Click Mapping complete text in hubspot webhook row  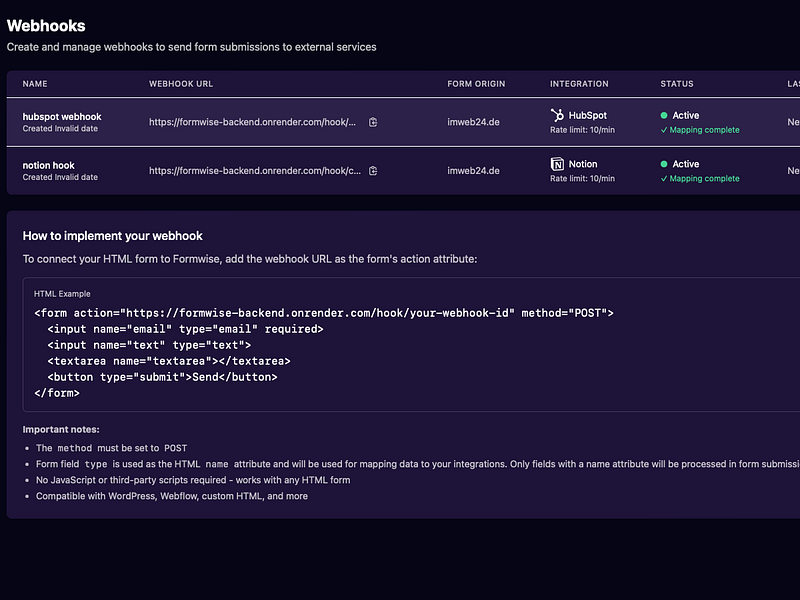[x=704, y=130]
